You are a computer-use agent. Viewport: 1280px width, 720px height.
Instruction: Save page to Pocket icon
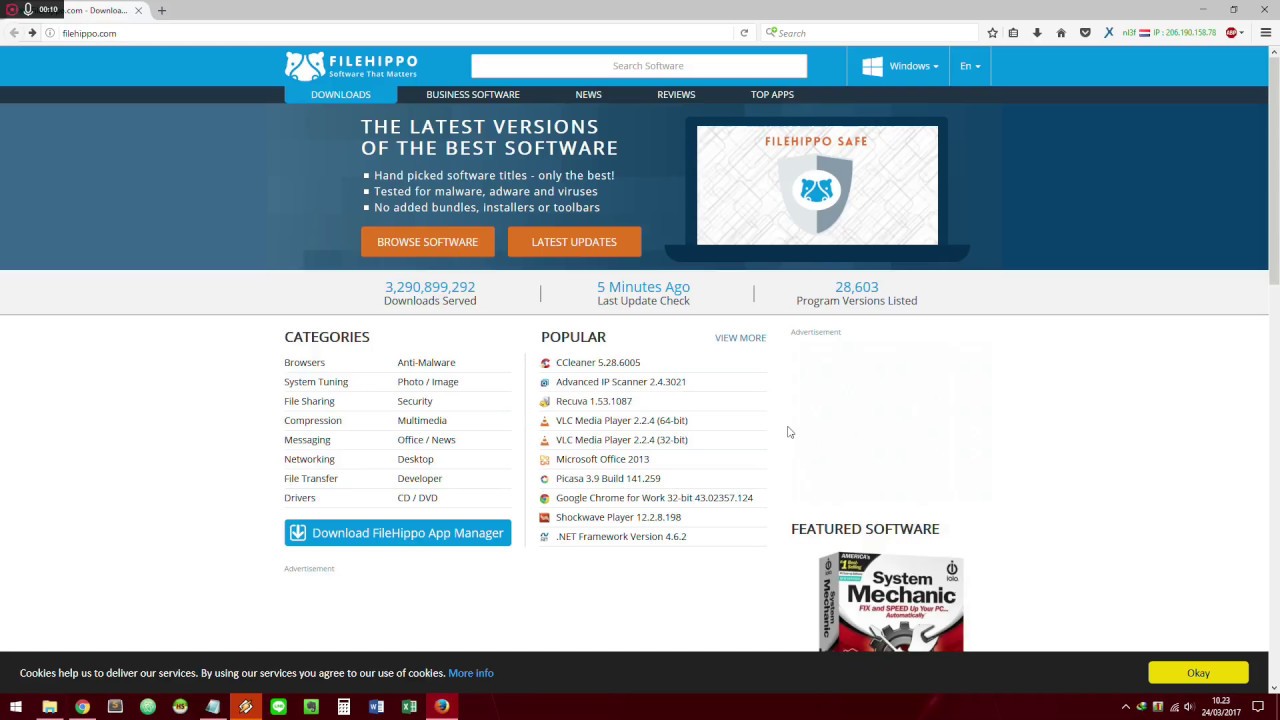pos(1085,33)
